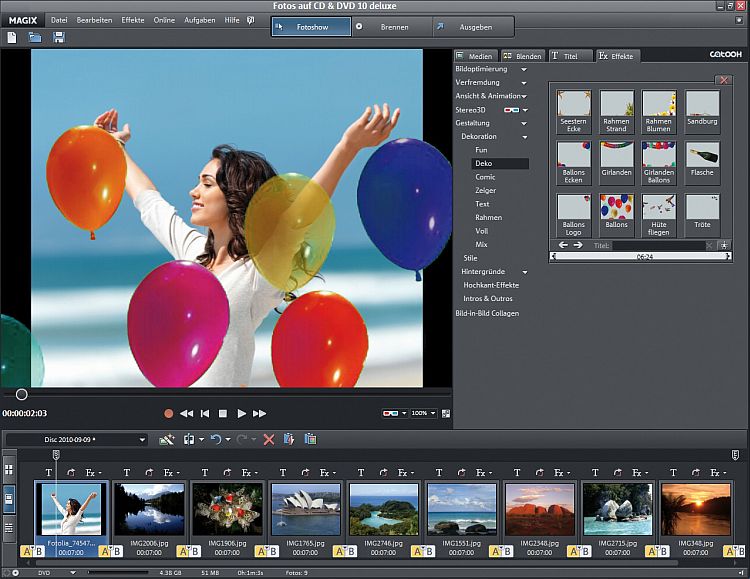Click the save project disk icon
The width and height of the screenshot is (750, 579).
tap(59, 37)
